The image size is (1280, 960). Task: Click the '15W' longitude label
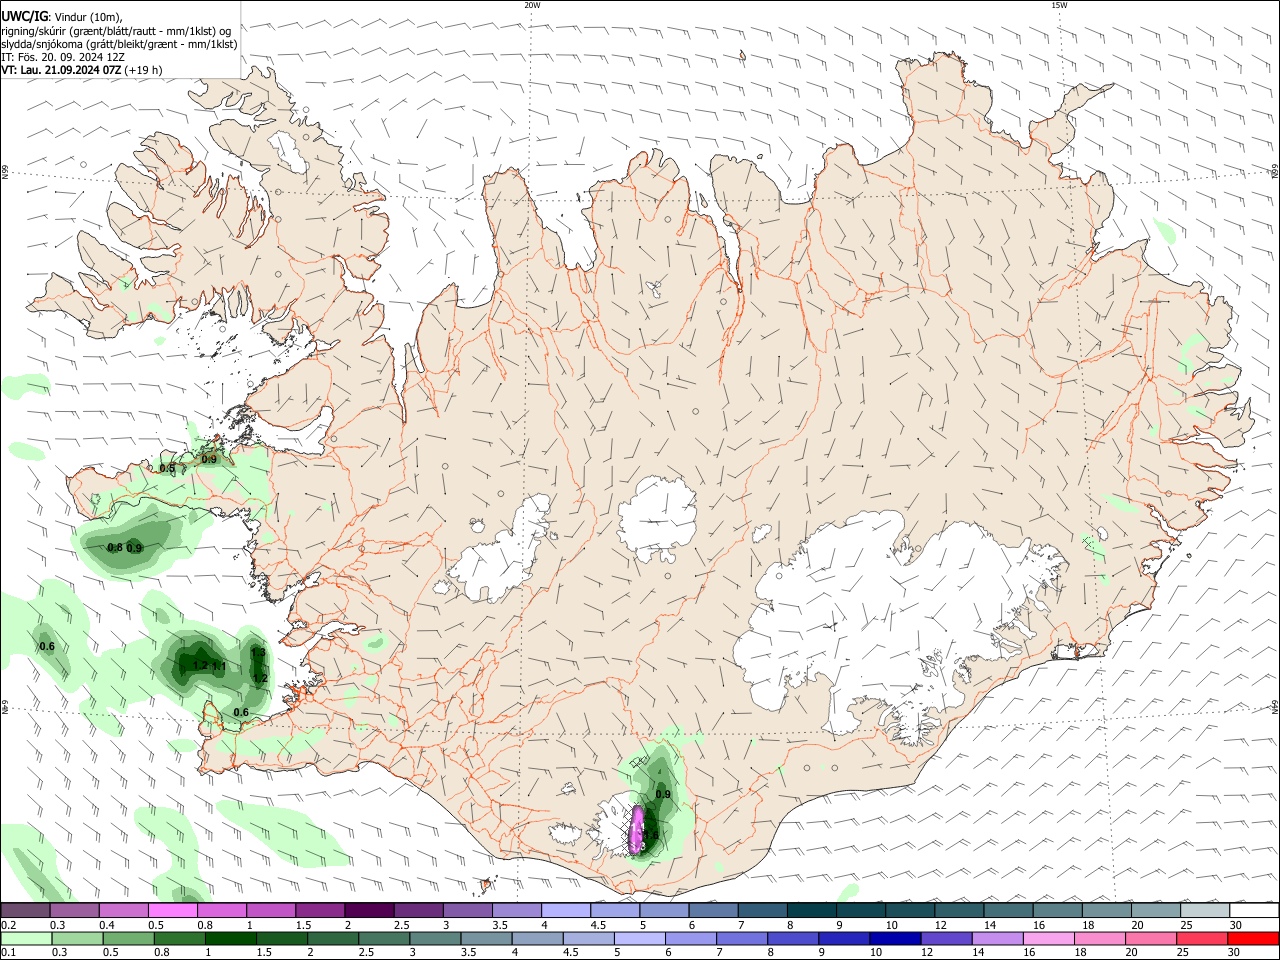tap(1059, 5)
